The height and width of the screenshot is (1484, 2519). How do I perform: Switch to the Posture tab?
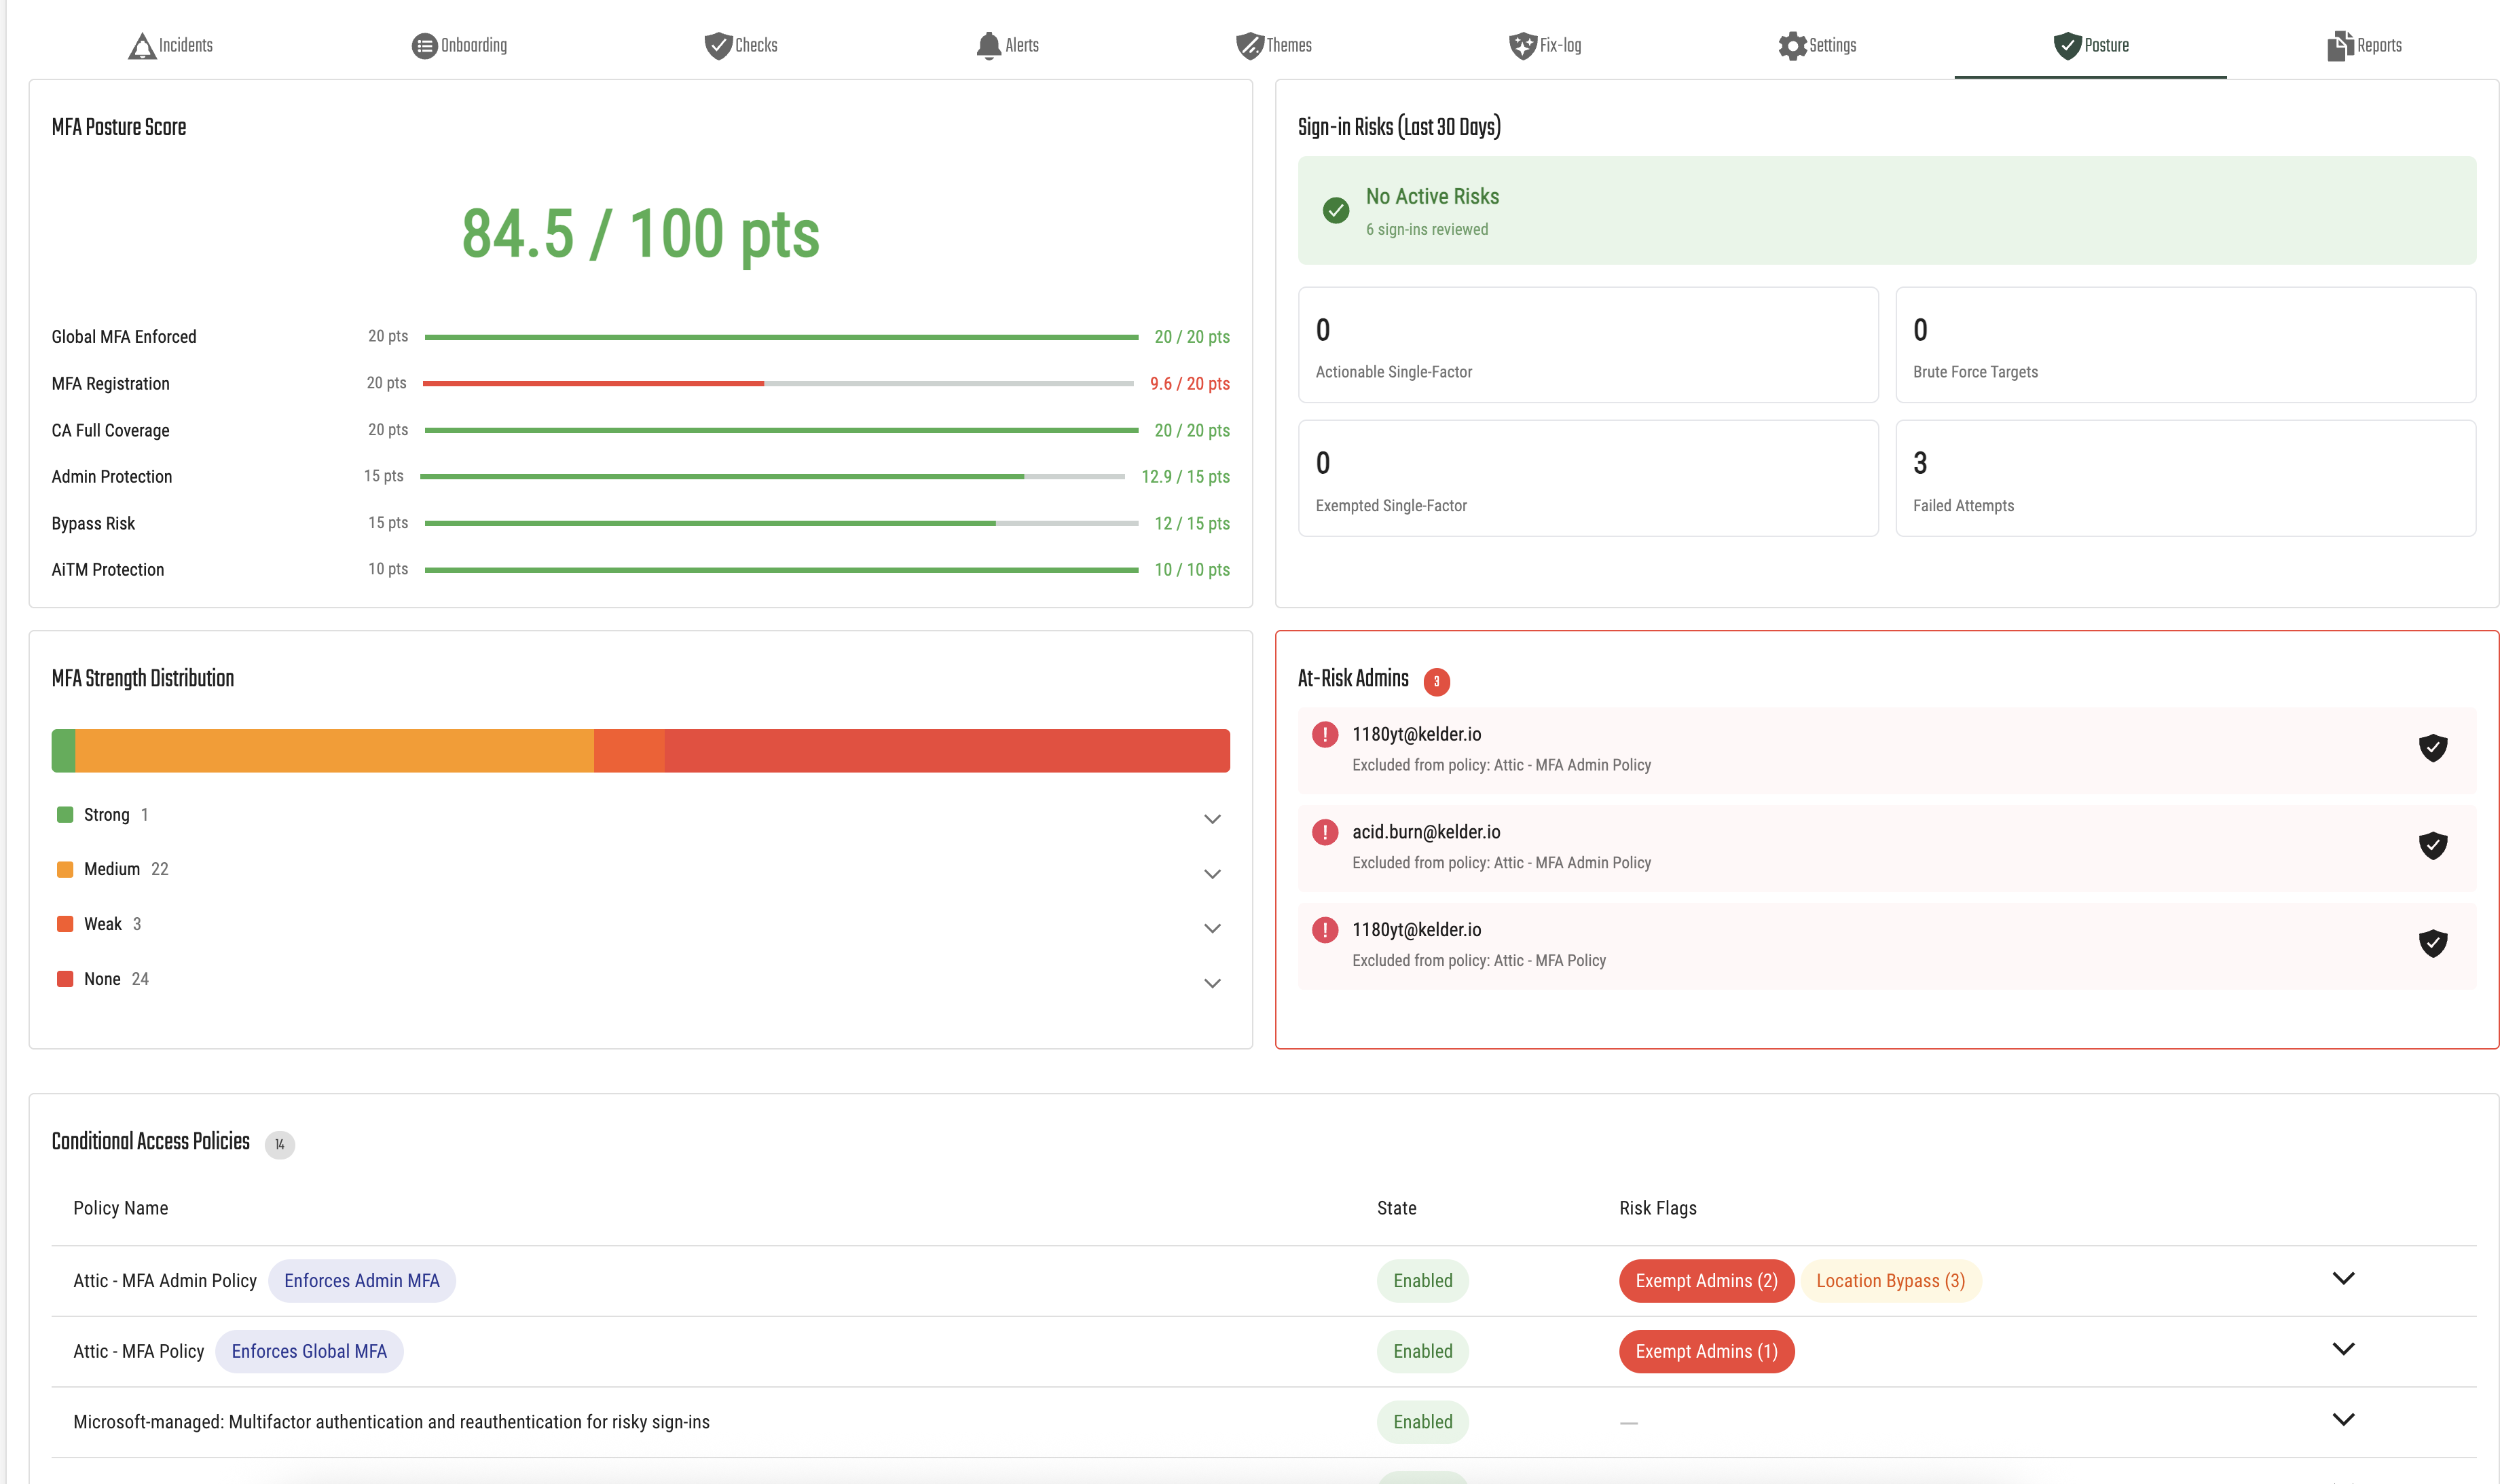[2090, 46]
